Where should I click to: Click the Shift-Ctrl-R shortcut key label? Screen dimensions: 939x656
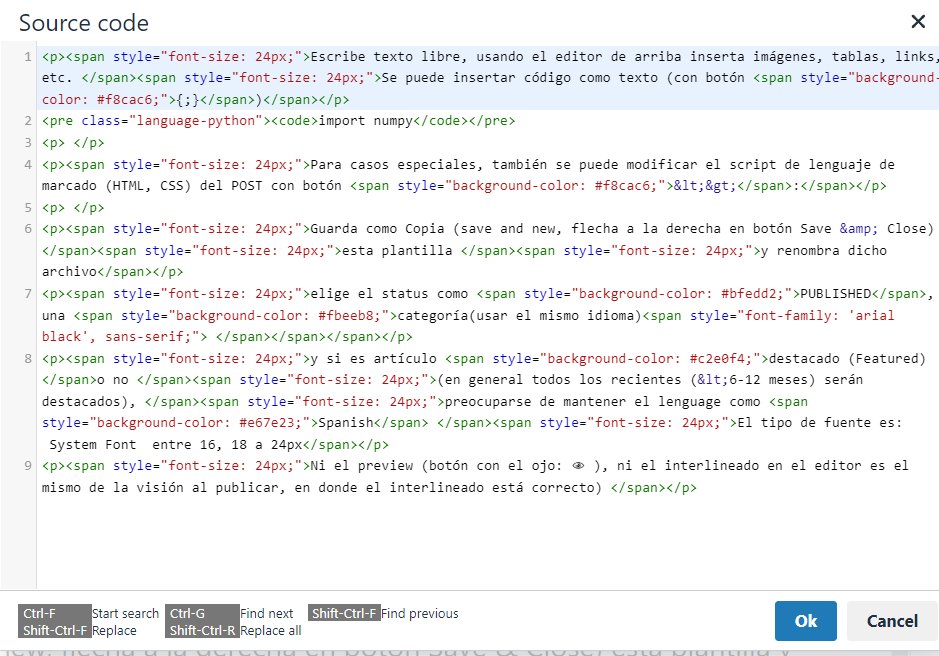(x=202, y=630)
